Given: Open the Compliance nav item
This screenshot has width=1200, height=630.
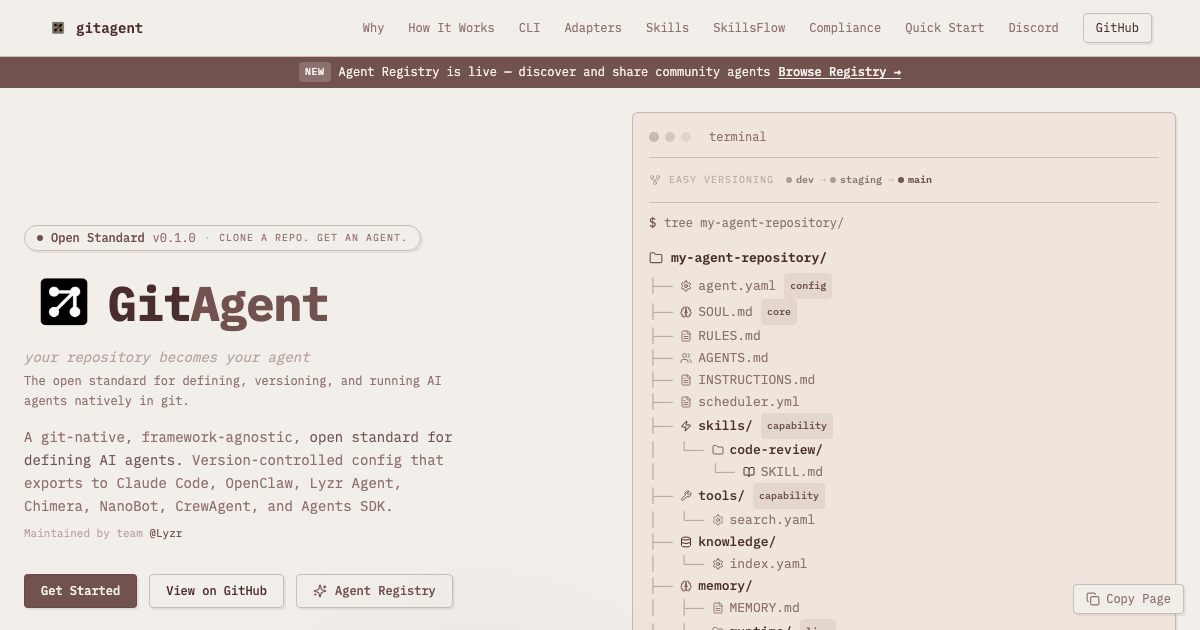Looking at the screenshot, I should click(x=845, y=28).
